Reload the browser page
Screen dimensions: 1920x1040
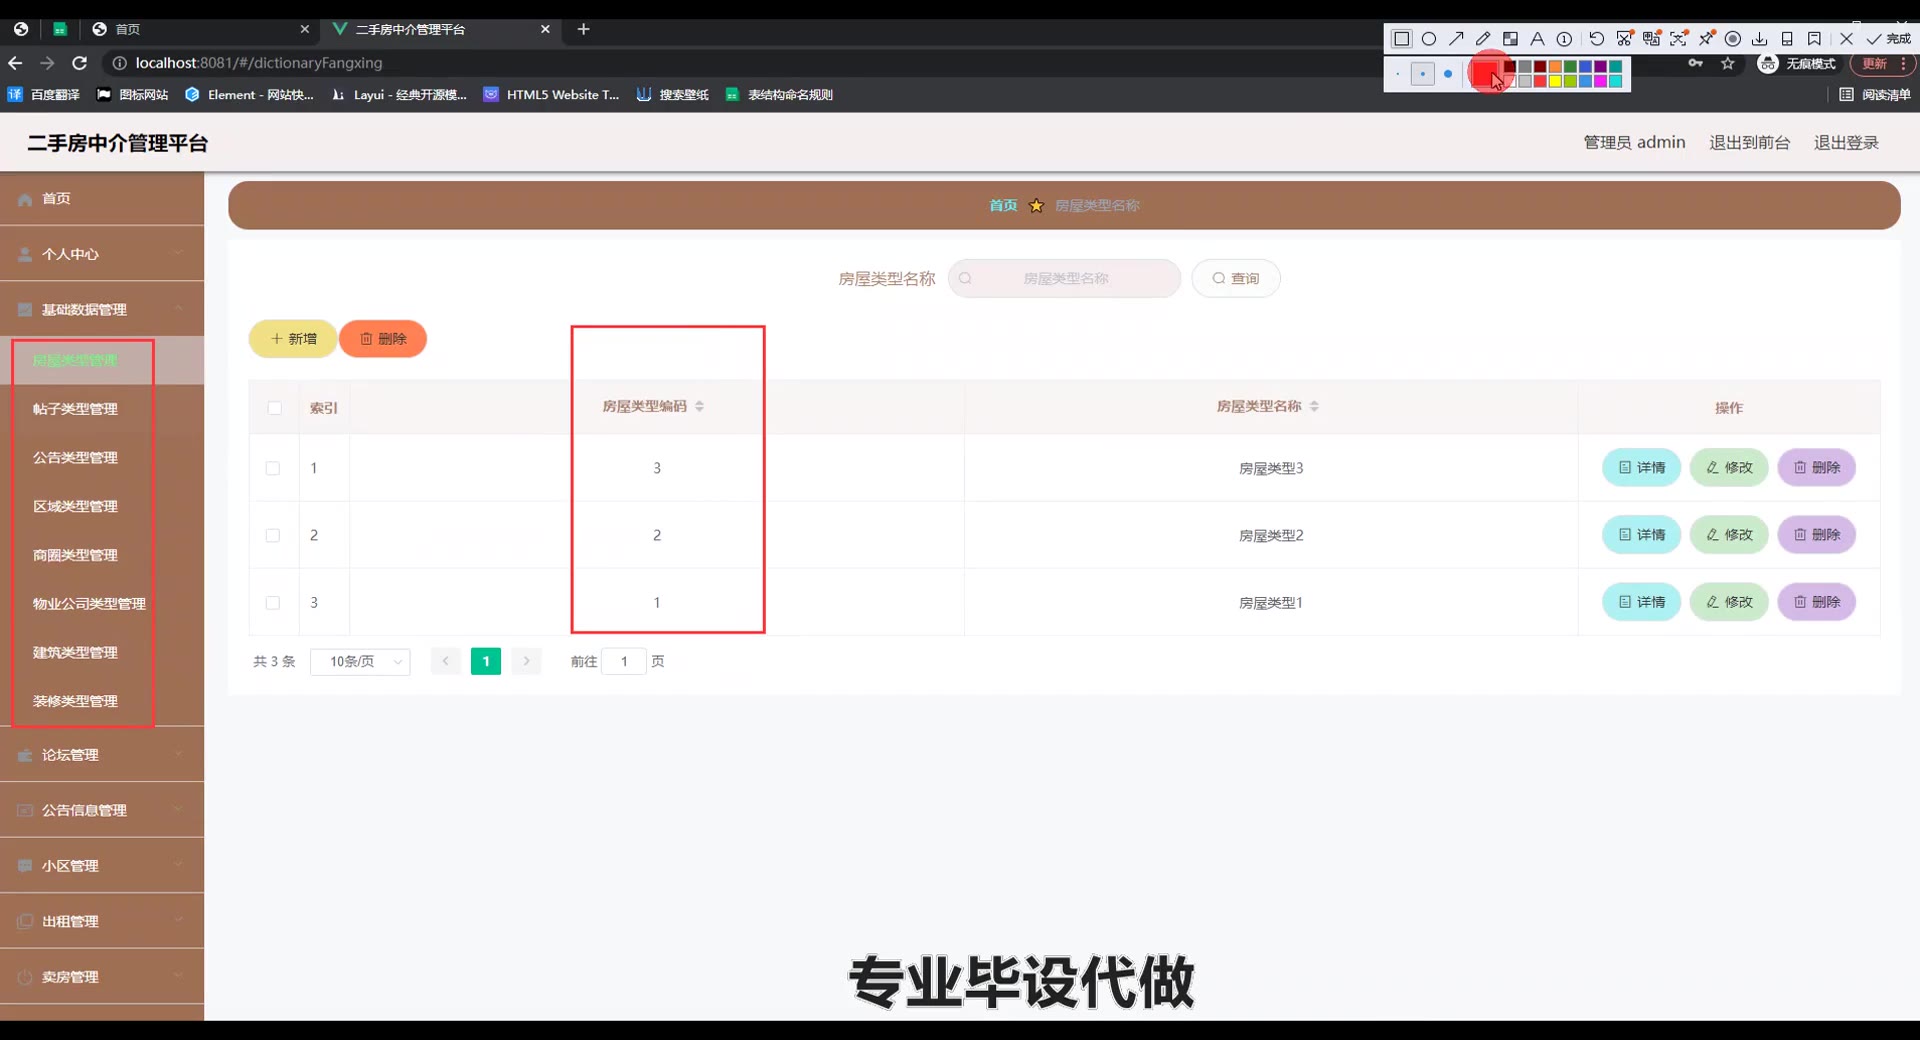(x=80, y=63)
